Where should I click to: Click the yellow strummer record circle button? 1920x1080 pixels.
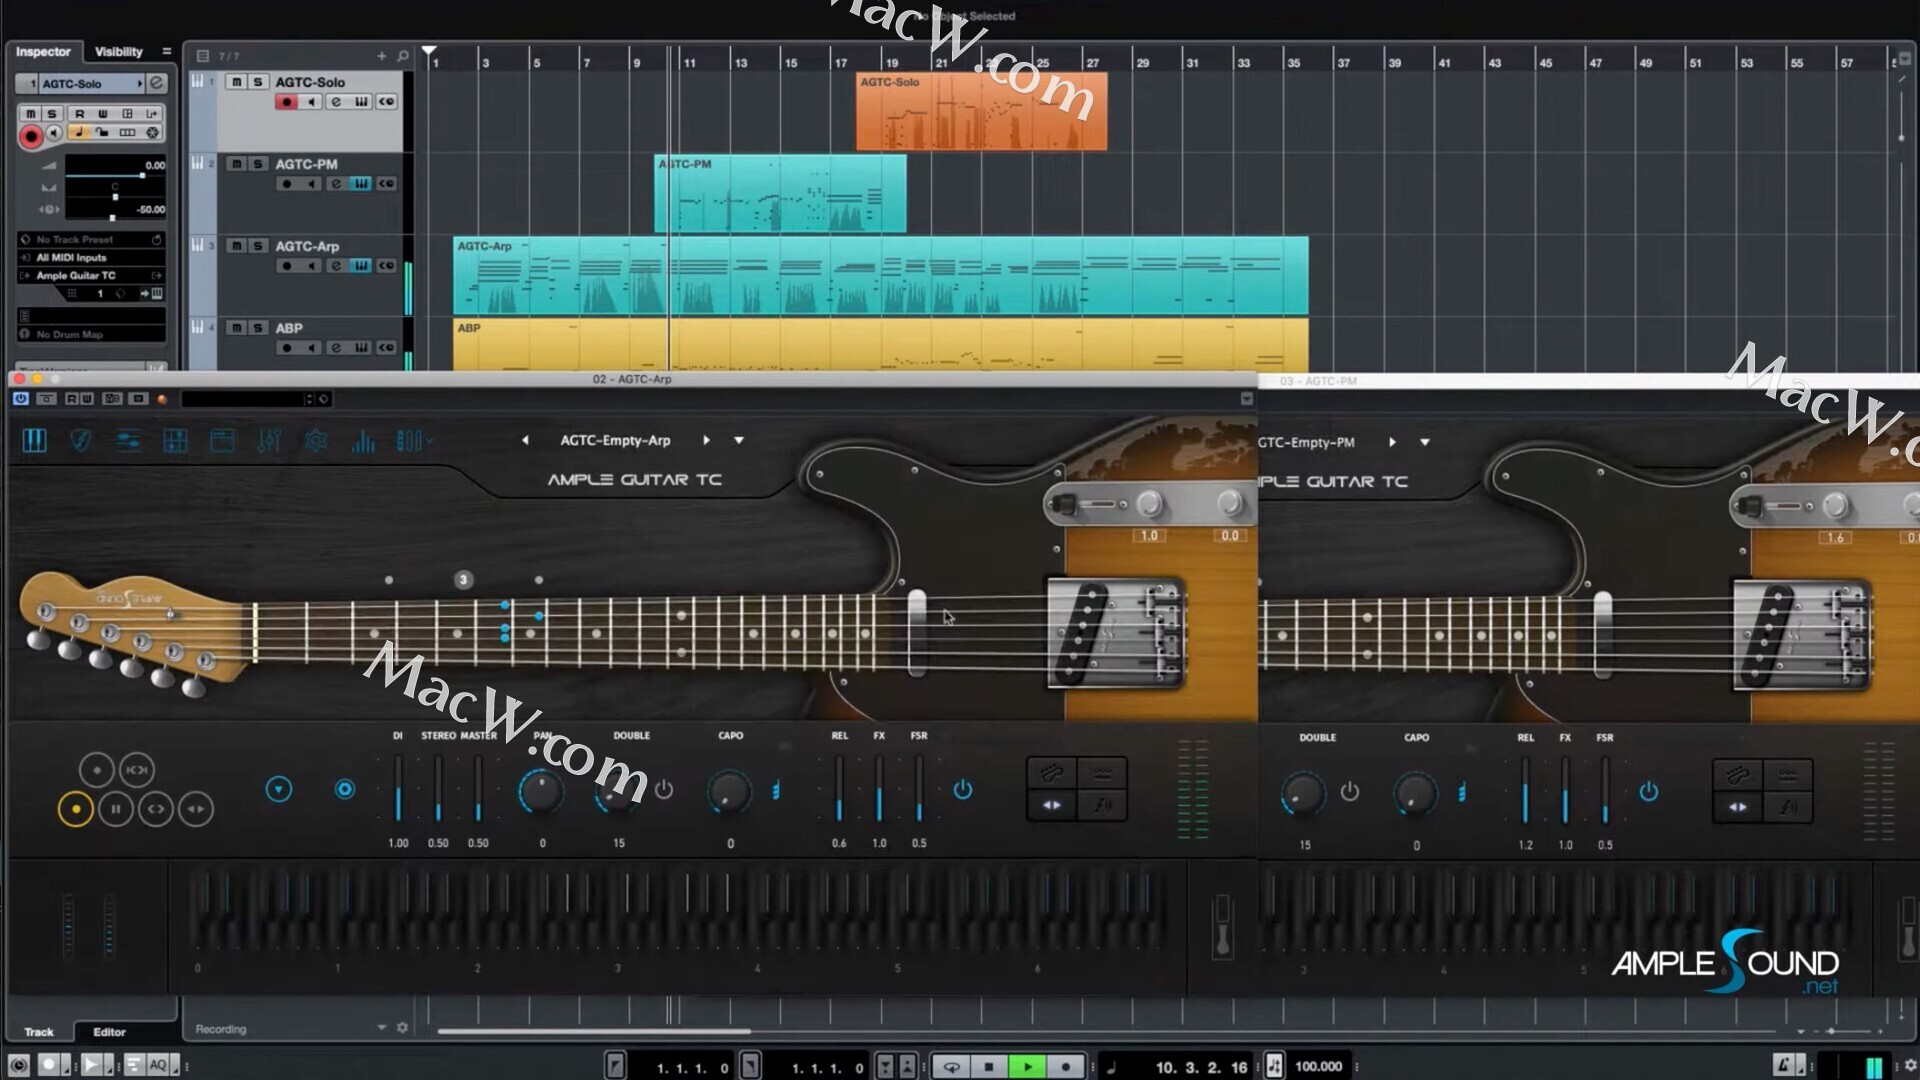coord(75,809)
